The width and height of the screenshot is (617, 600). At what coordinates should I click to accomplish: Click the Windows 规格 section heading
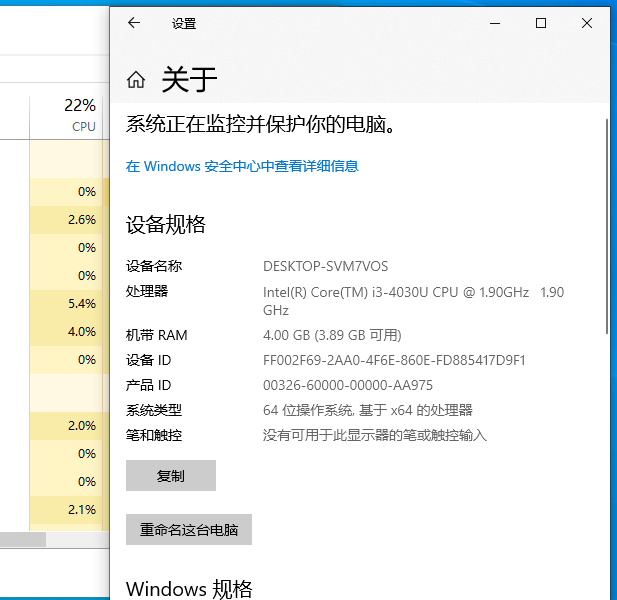coord(189,589)
